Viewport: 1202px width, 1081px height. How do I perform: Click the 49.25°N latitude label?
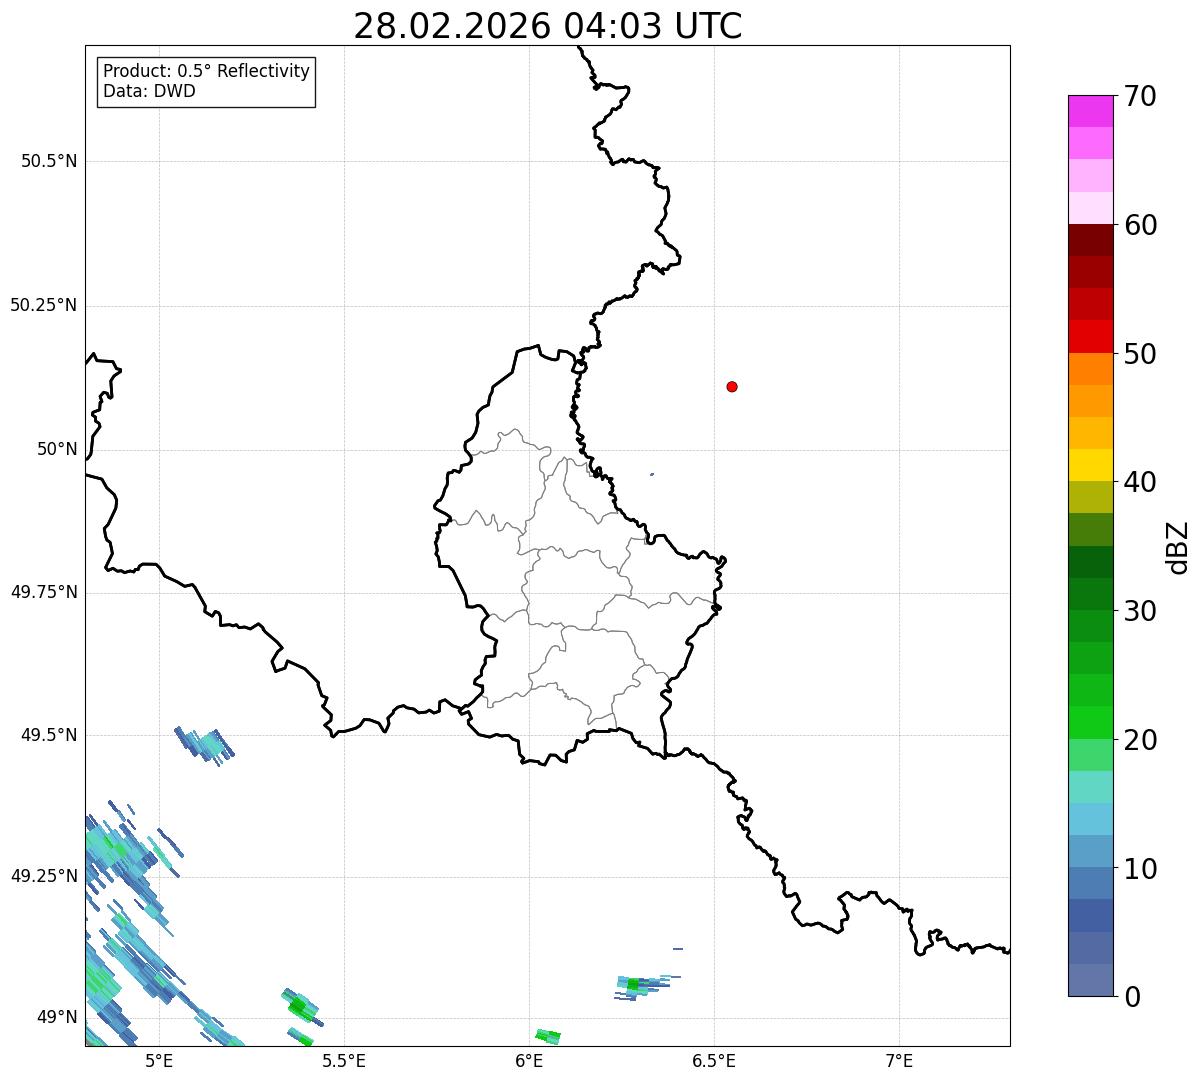(44, 876)
